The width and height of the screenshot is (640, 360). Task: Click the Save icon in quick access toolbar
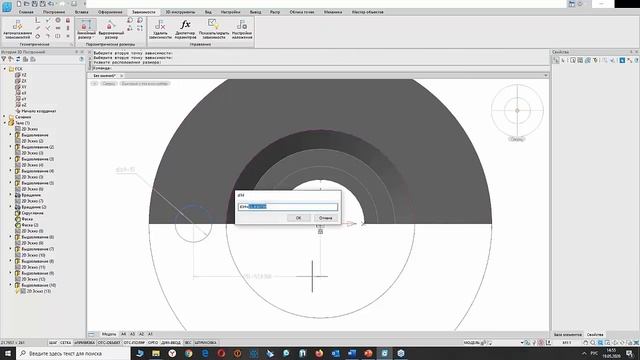tap(35, 4)
